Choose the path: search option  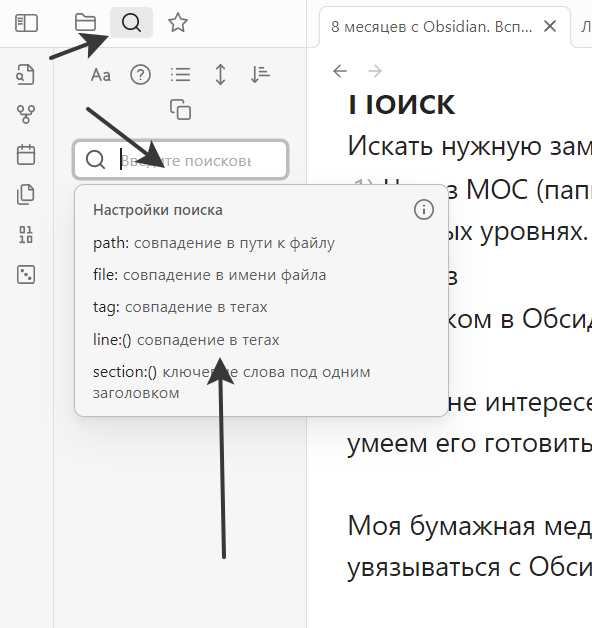pyautogui.click(x=214, y=243)
